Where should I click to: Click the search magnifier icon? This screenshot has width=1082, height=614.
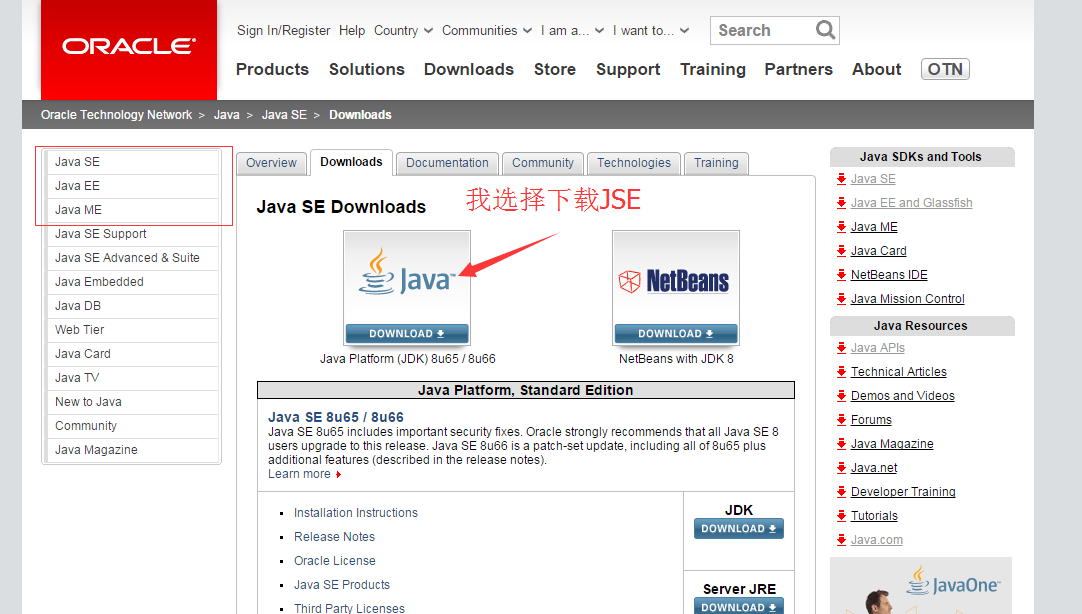pos(825,30)
